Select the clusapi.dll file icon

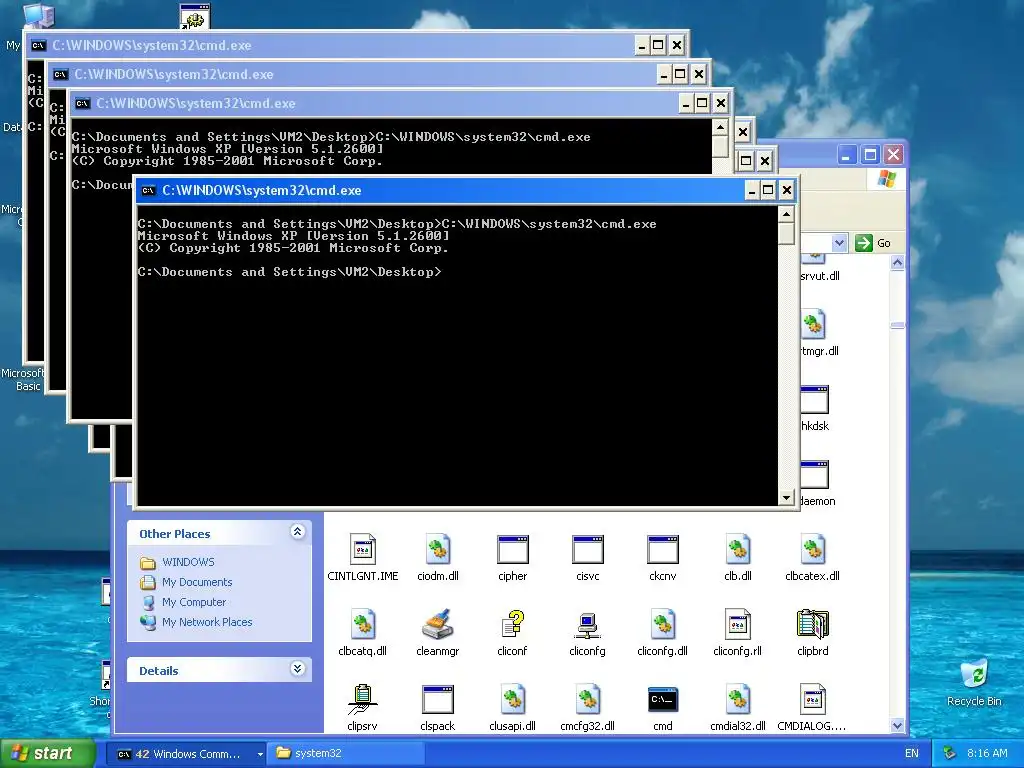click(513, 699)
